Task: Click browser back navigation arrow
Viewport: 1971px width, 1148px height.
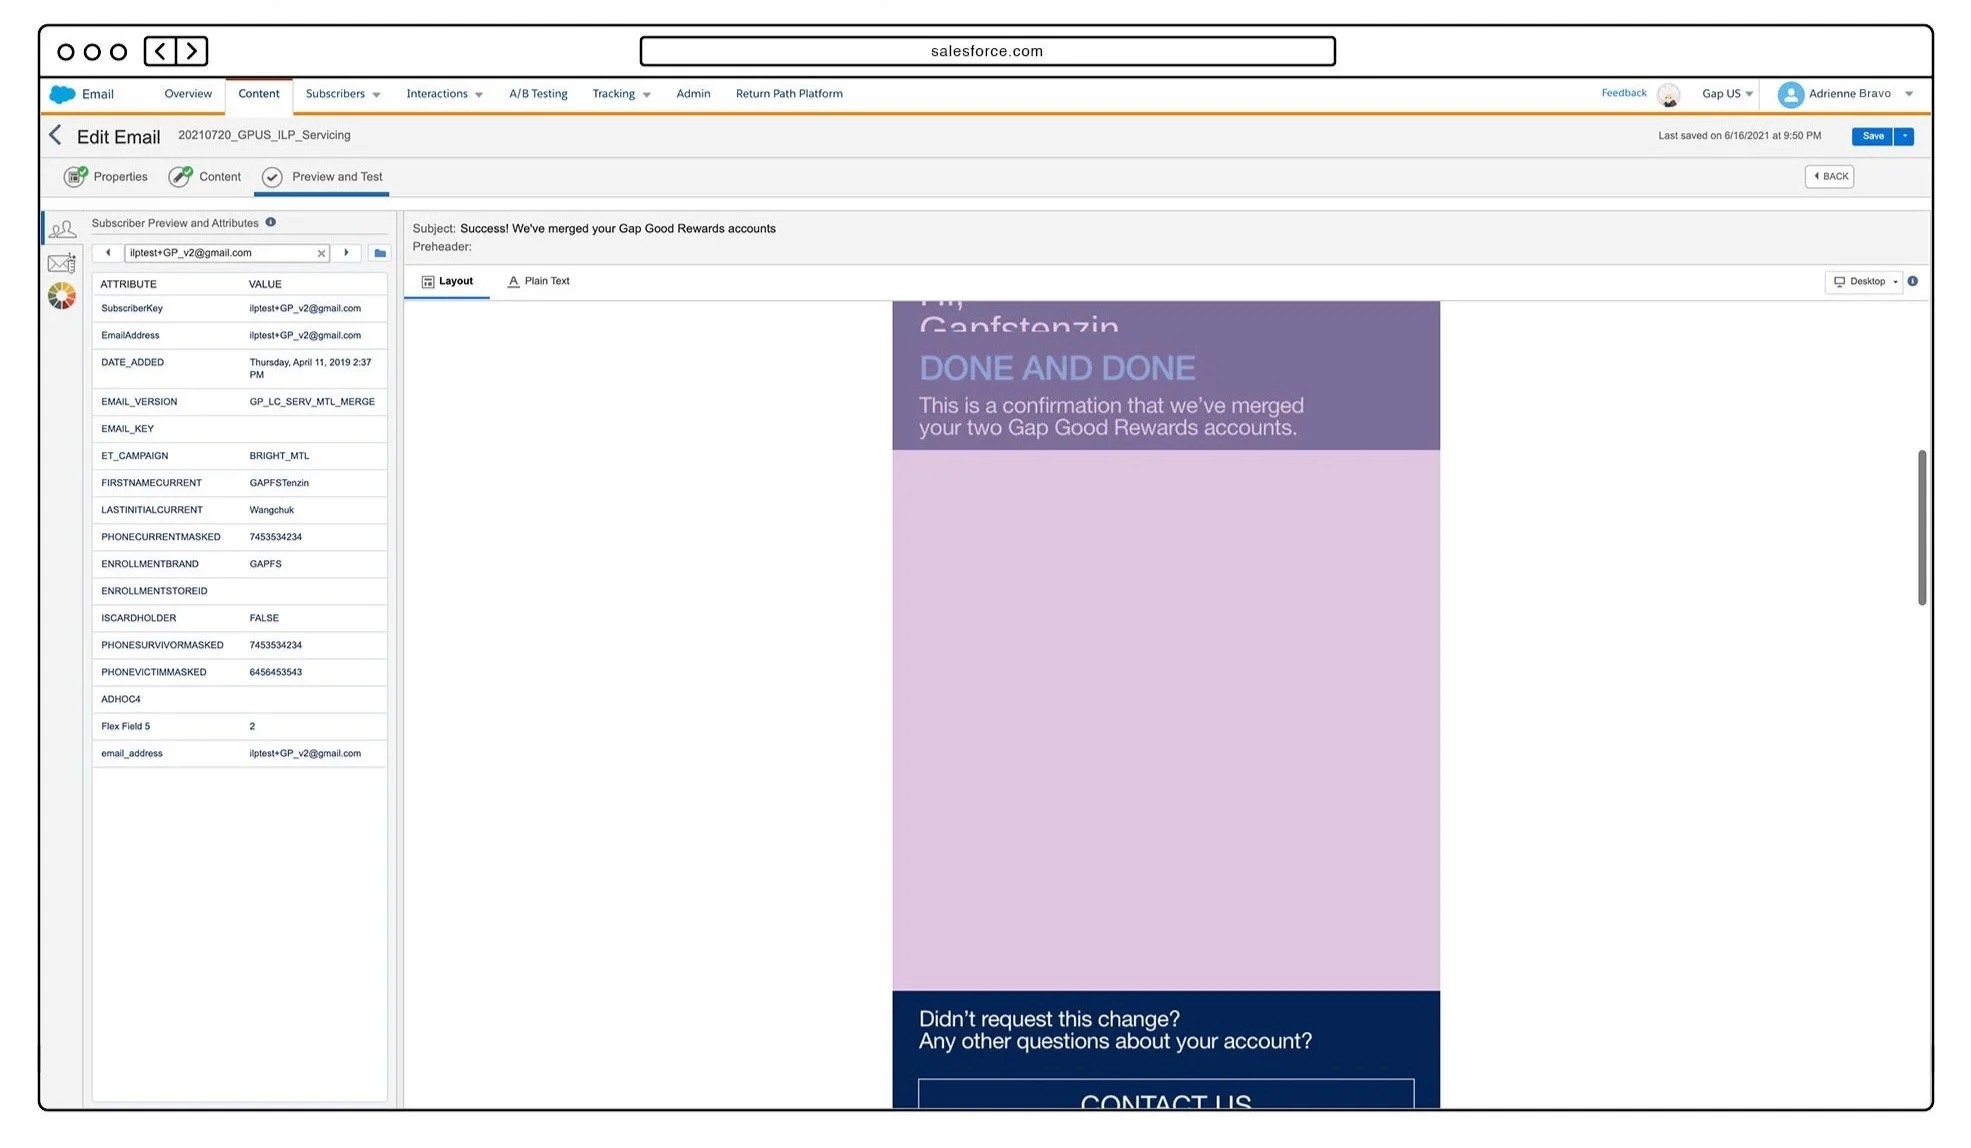Action: [x=160, y=51]
